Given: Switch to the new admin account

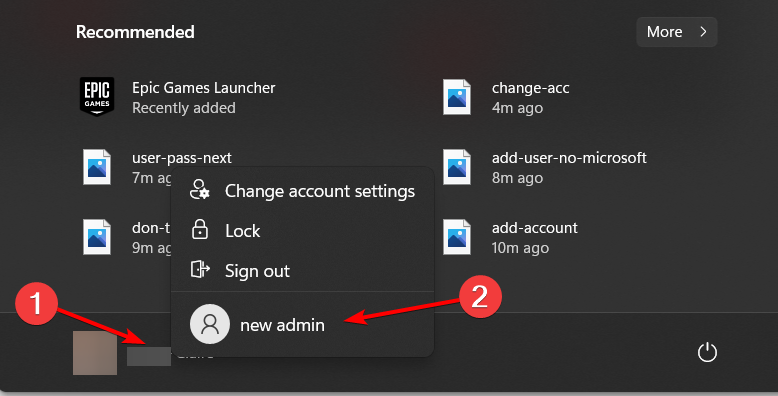Looking at the screenshot, I should pyautogui.click(x=303, y=325).
